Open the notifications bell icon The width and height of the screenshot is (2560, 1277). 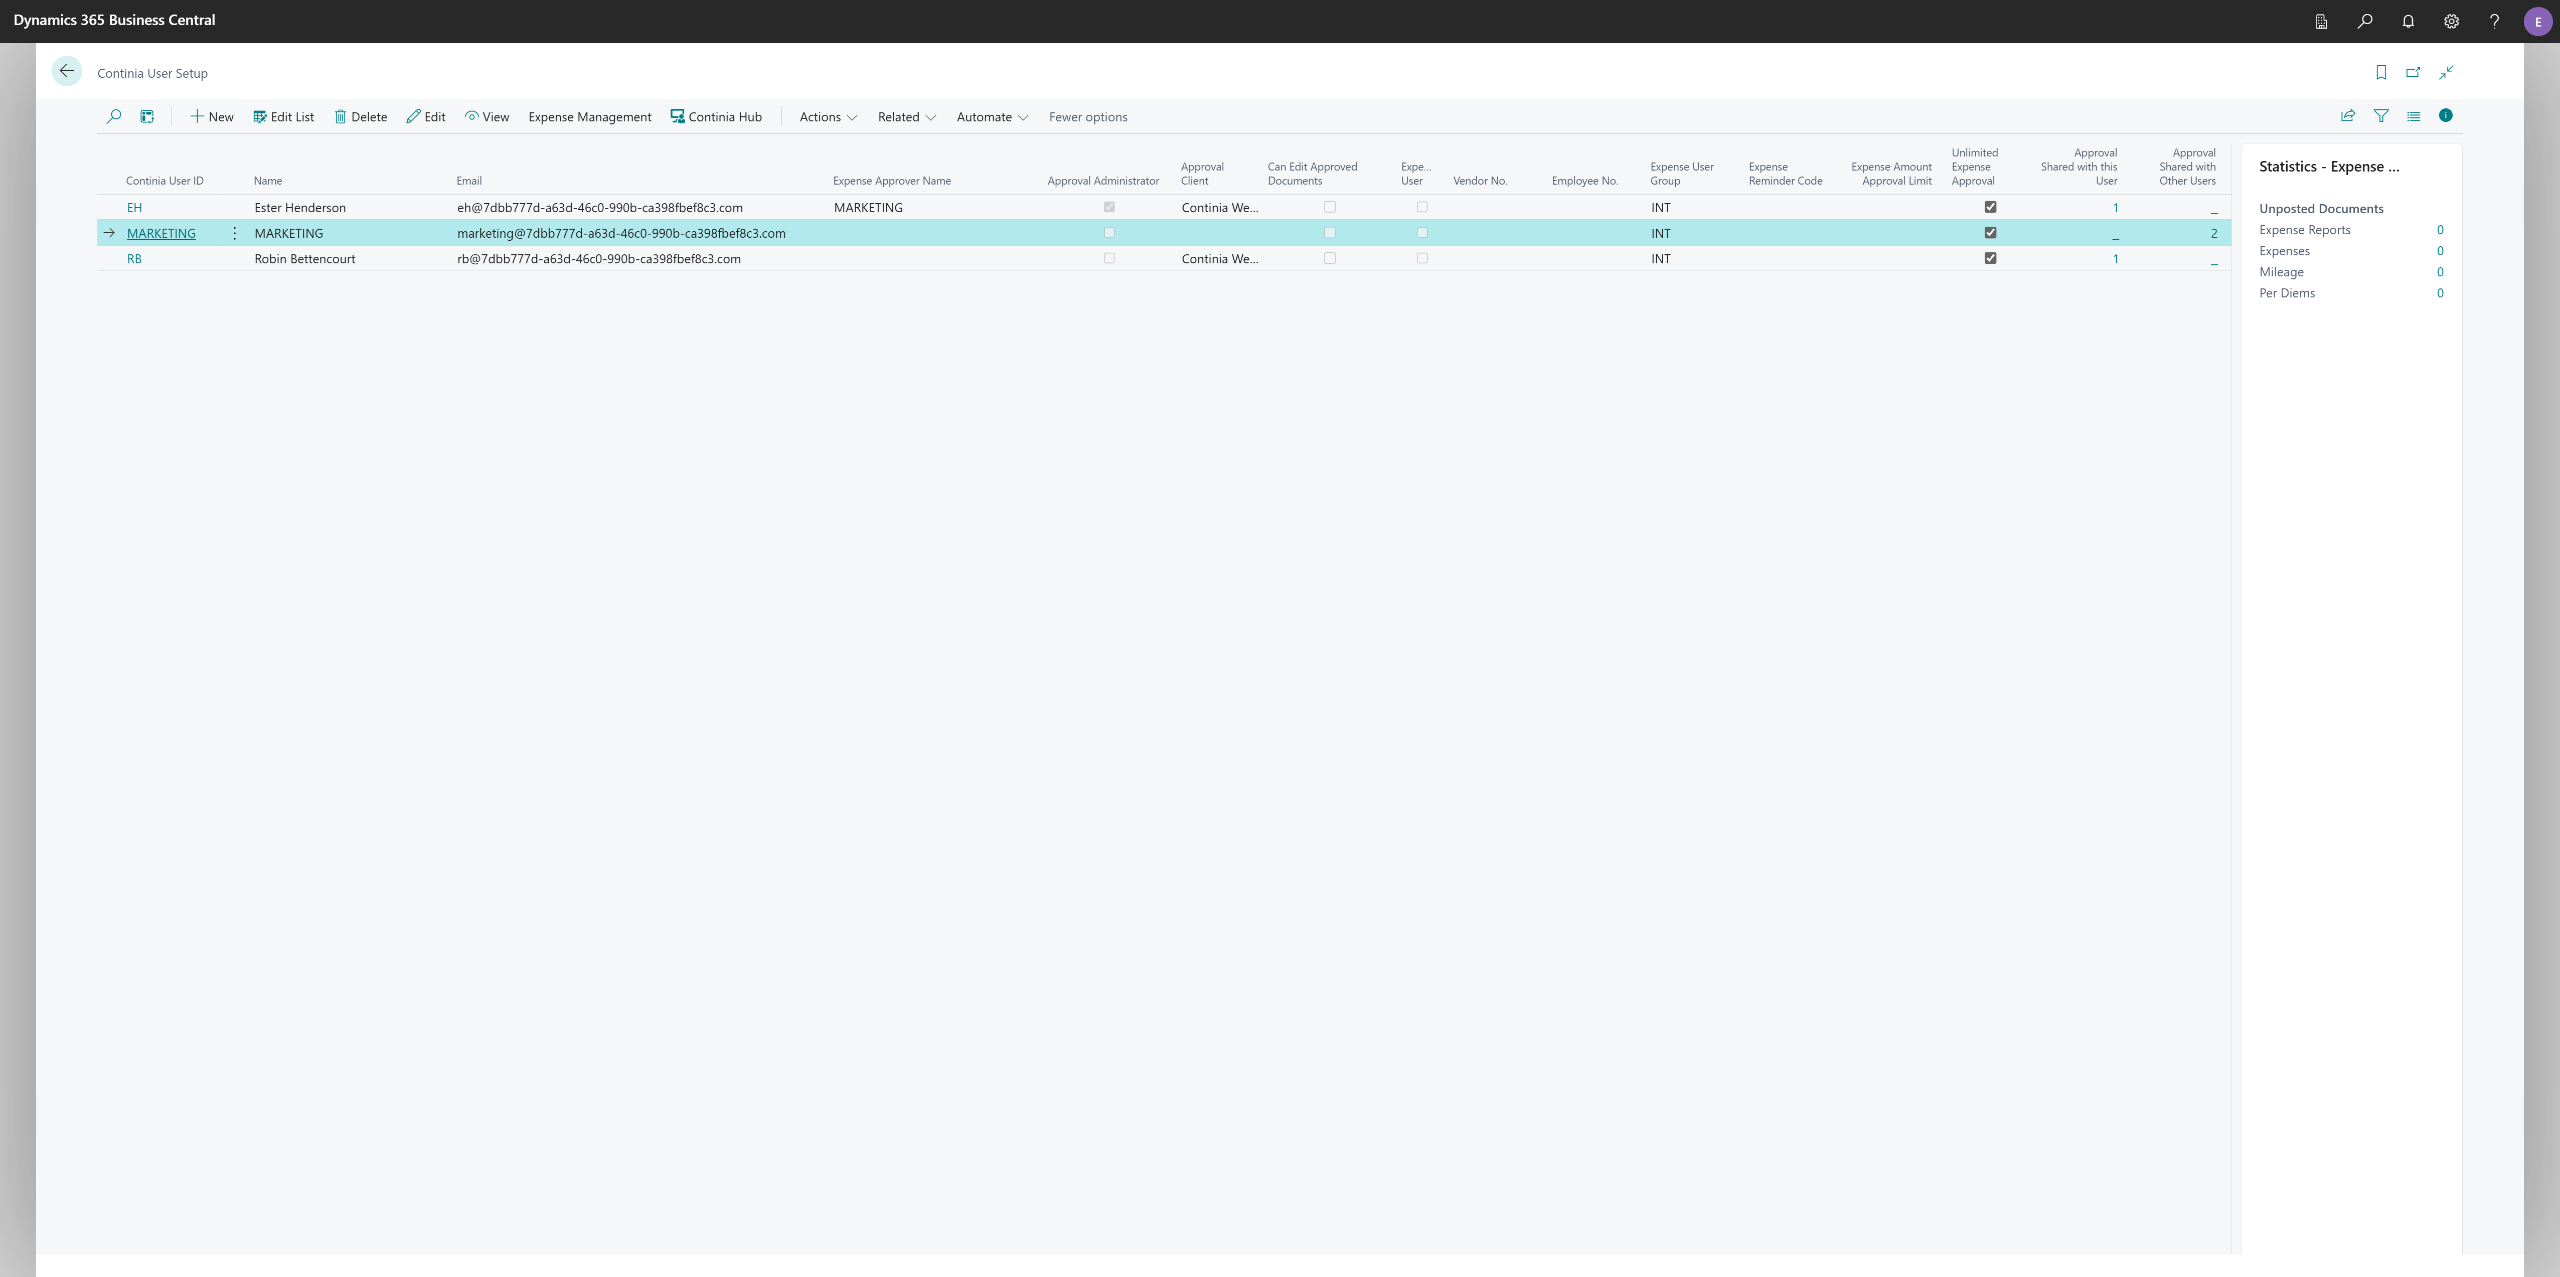(2408, 21)
